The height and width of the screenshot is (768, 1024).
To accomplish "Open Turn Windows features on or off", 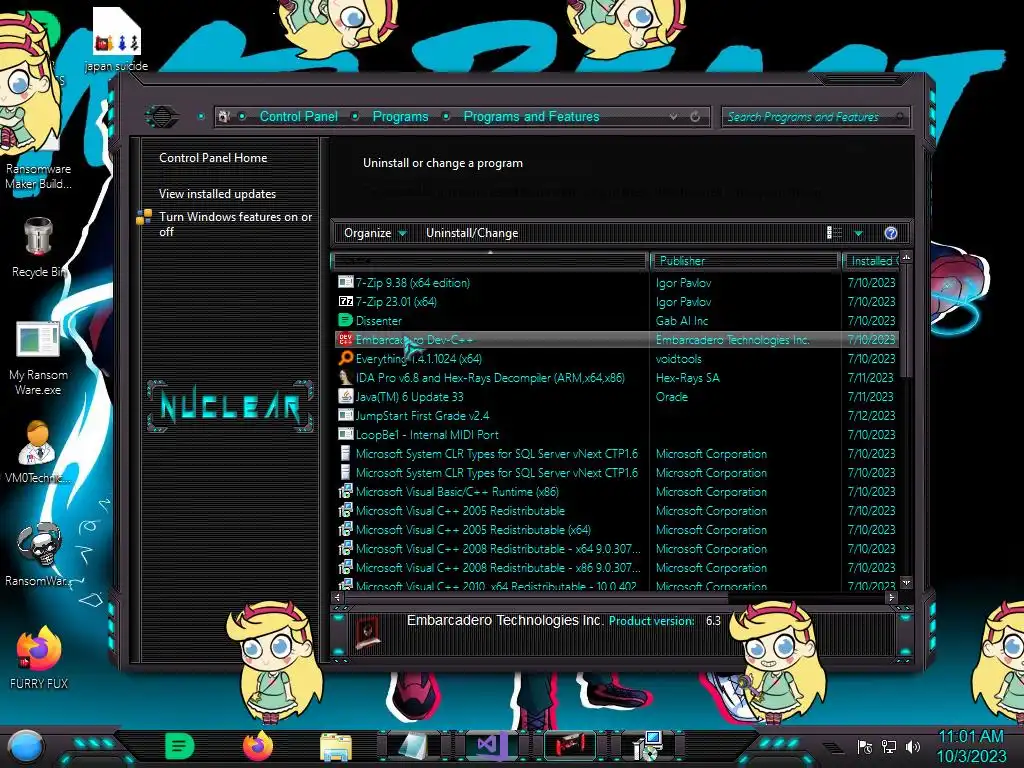I will tap(235, 224).
